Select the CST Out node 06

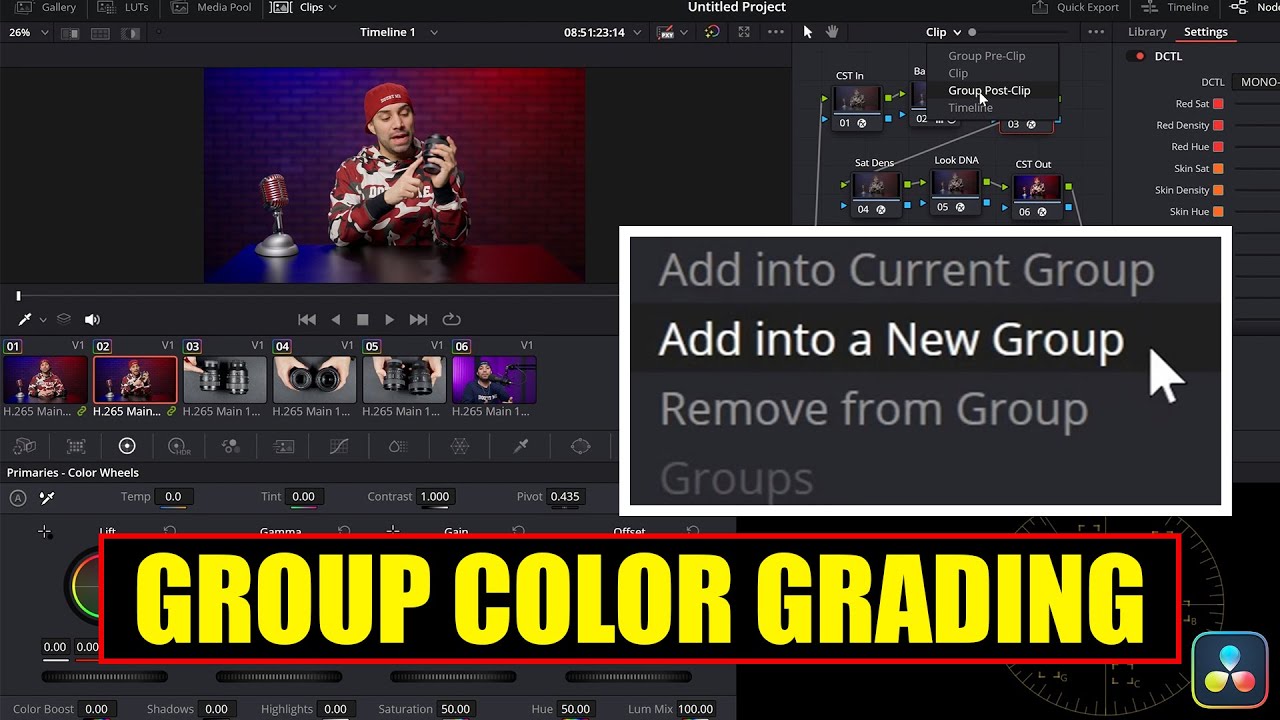(1036, 195)
